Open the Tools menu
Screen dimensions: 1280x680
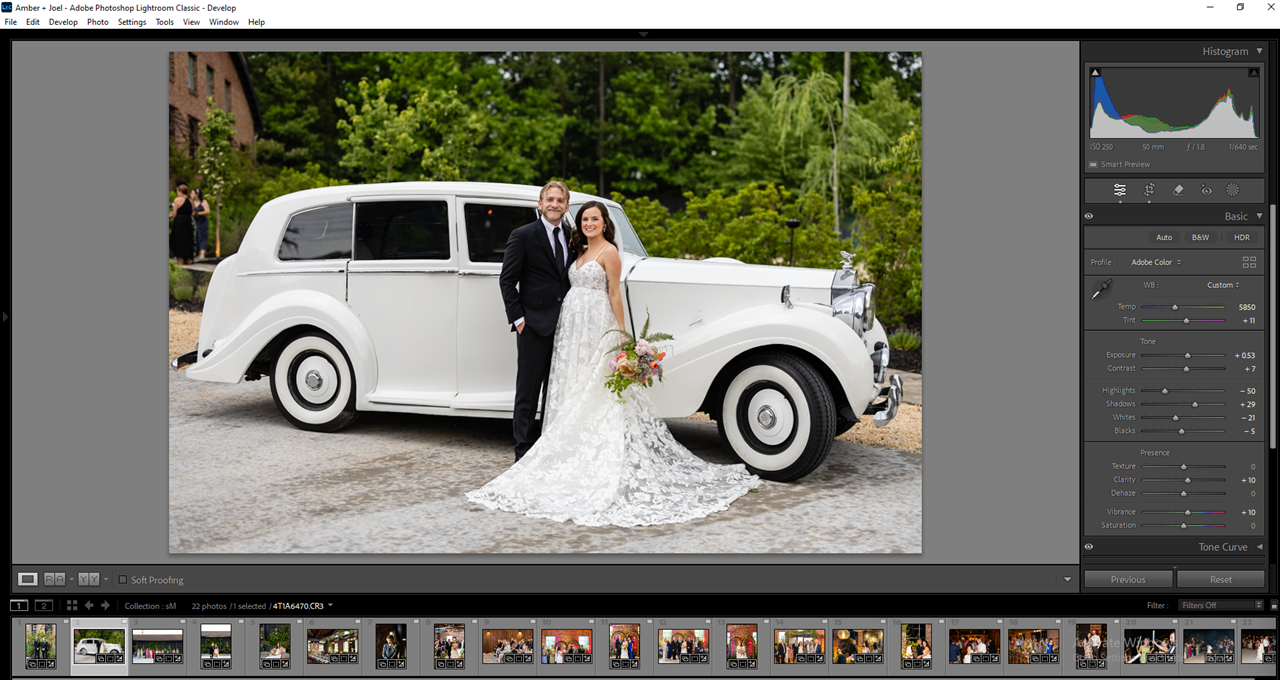(x=165, y=22)
